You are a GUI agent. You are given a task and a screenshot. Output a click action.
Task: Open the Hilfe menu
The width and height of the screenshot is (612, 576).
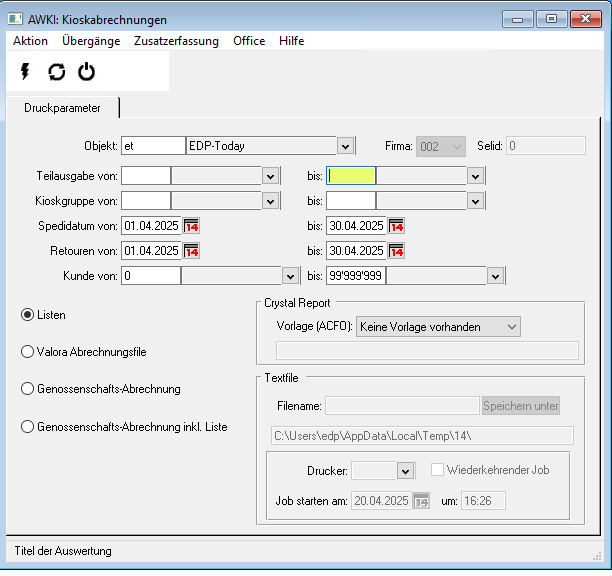(x=292, y=41)
